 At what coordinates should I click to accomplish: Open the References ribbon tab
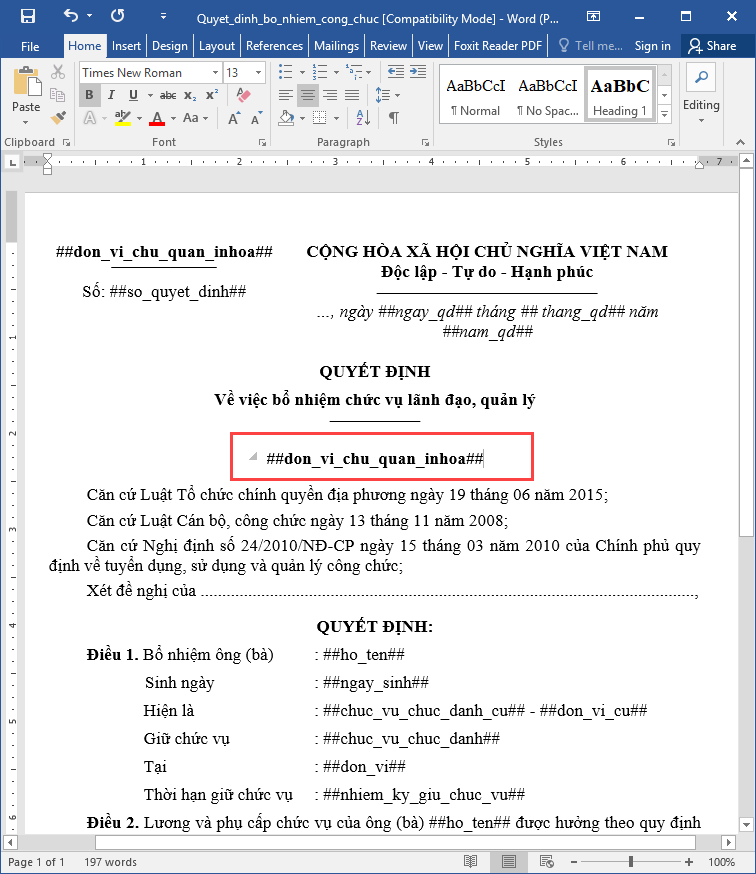pos(274,46)
